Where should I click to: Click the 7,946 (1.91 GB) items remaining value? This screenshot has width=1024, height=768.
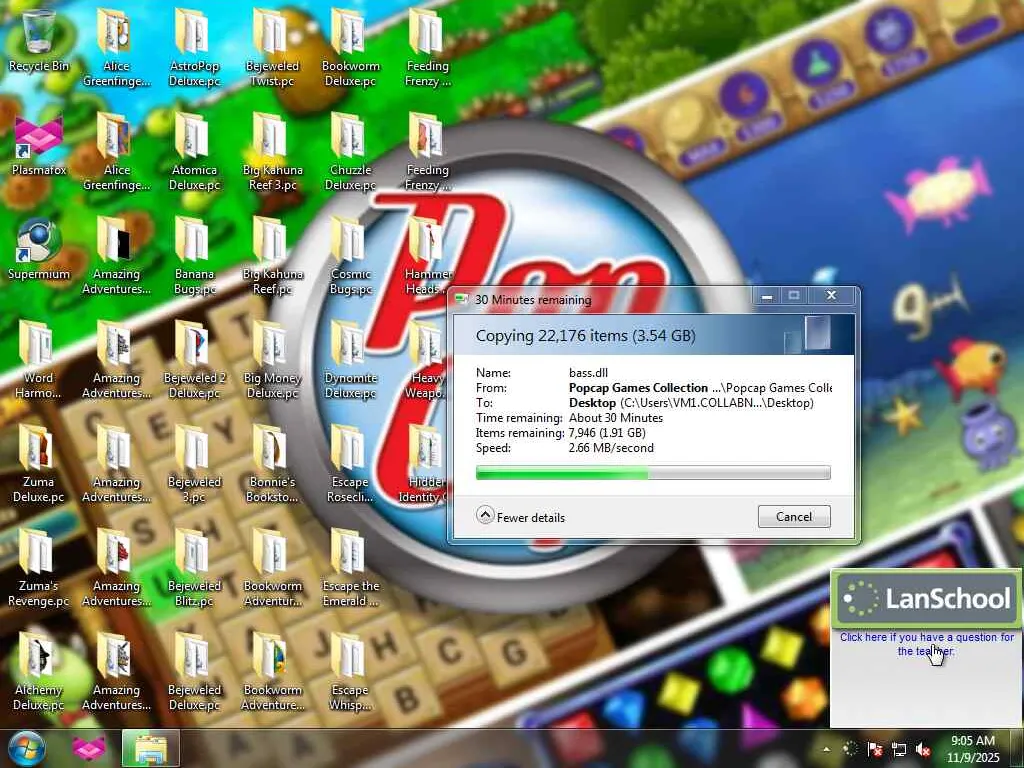pyautogui.click(x=607, y=432)
